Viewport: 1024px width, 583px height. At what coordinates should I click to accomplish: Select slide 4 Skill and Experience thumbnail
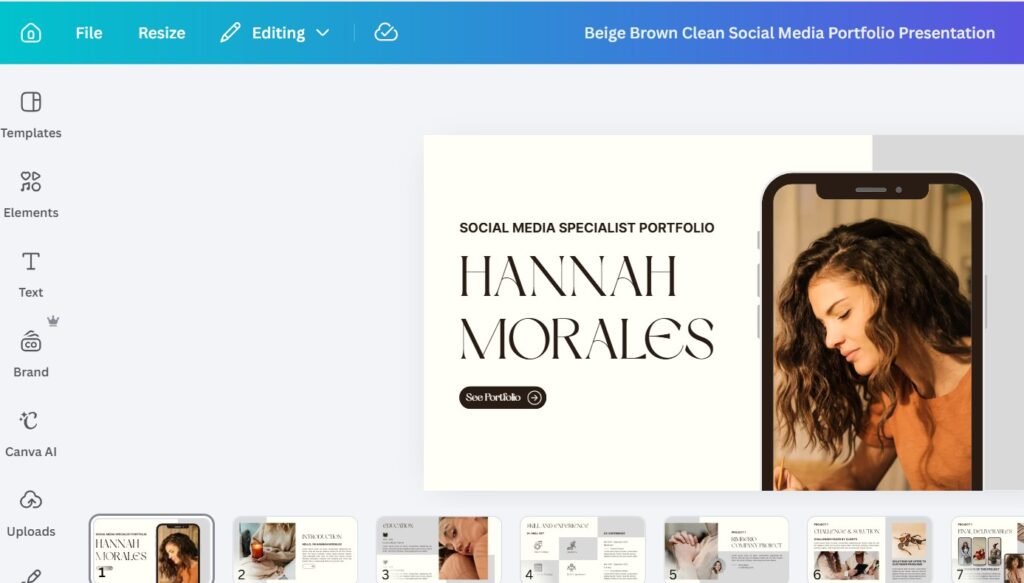[583, 549]
